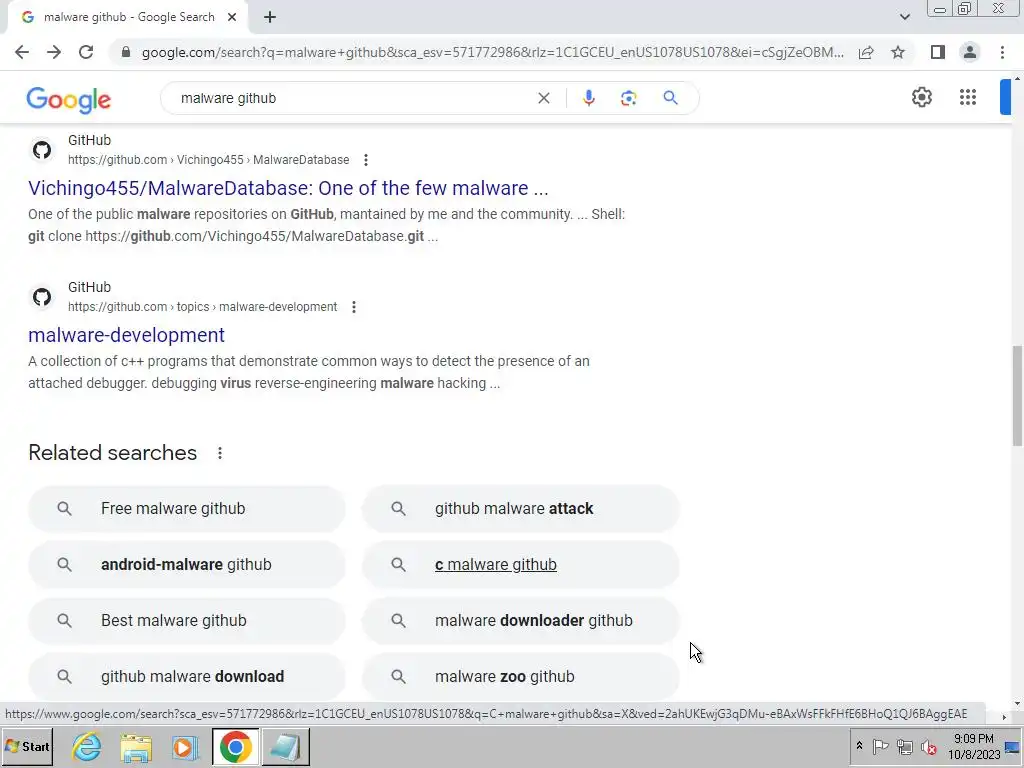Start voice search with microphone icon

(x=588, y=98)
